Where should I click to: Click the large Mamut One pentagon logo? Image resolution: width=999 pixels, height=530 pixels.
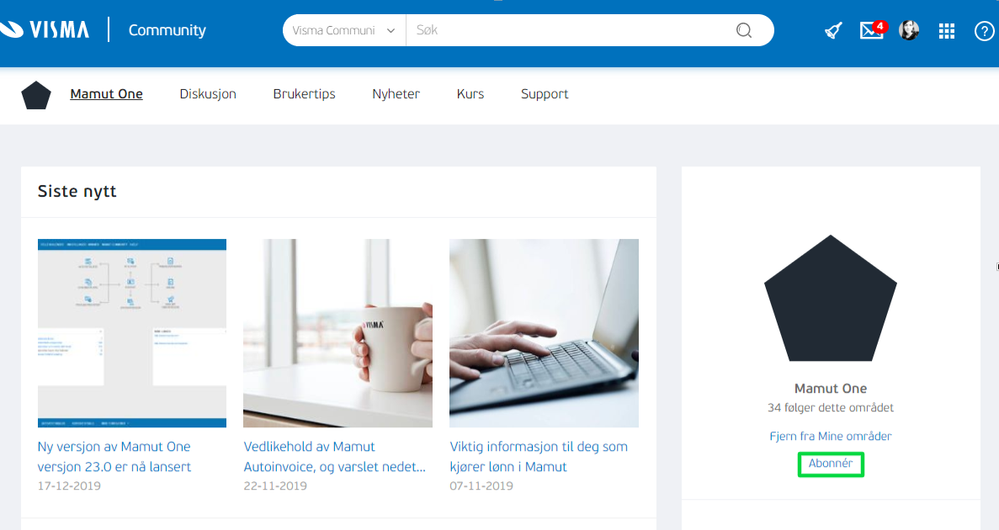pos(830,298)
